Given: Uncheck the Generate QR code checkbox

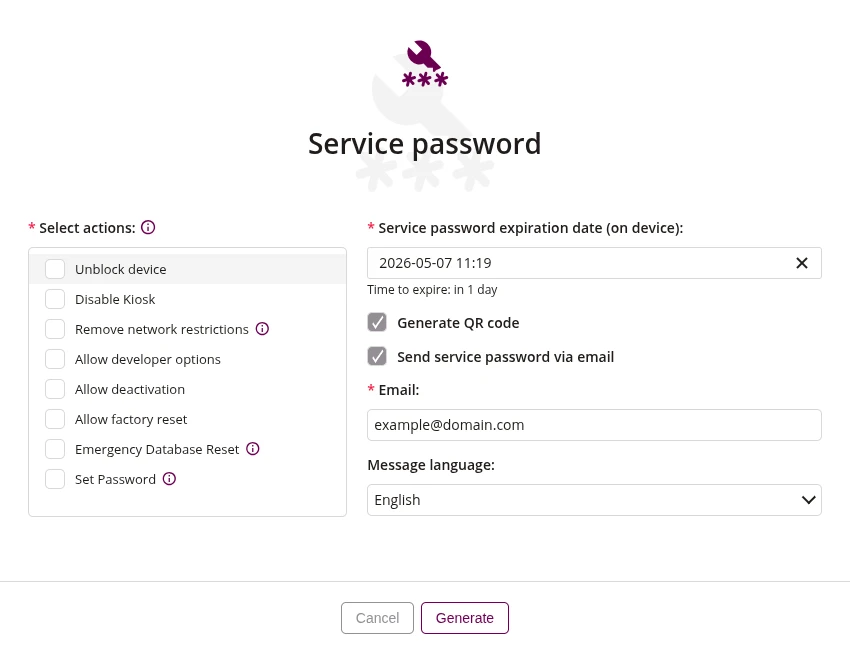Looking at the screenshot, I should coord(377,322).
